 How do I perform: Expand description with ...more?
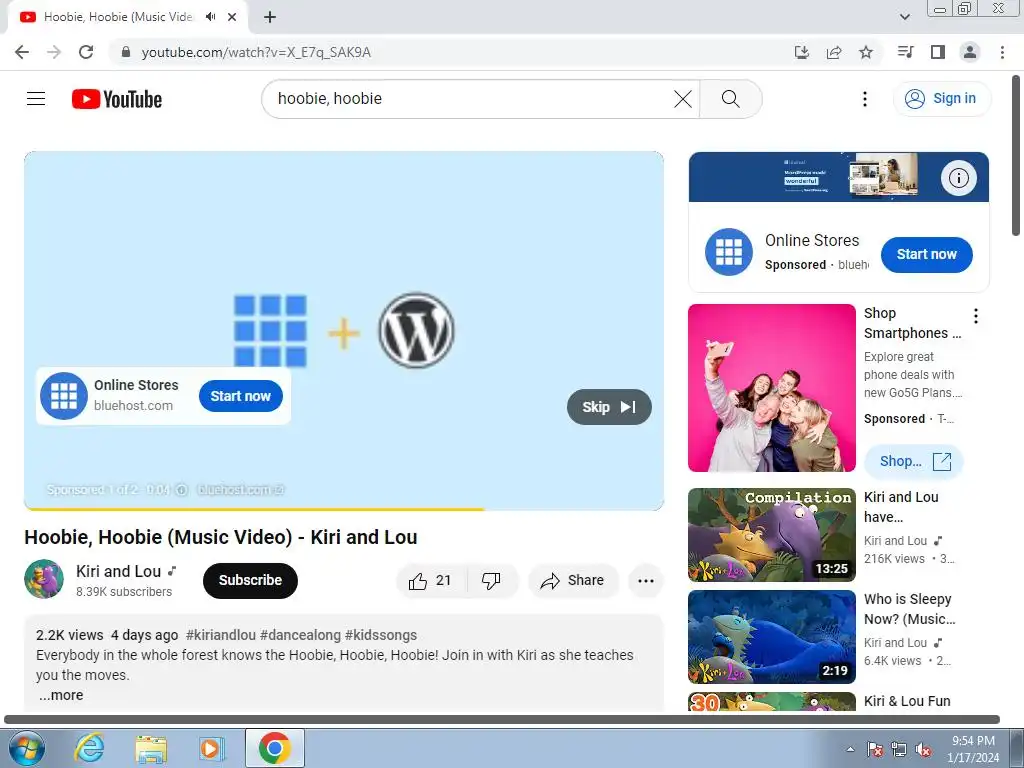pos(61,695)
